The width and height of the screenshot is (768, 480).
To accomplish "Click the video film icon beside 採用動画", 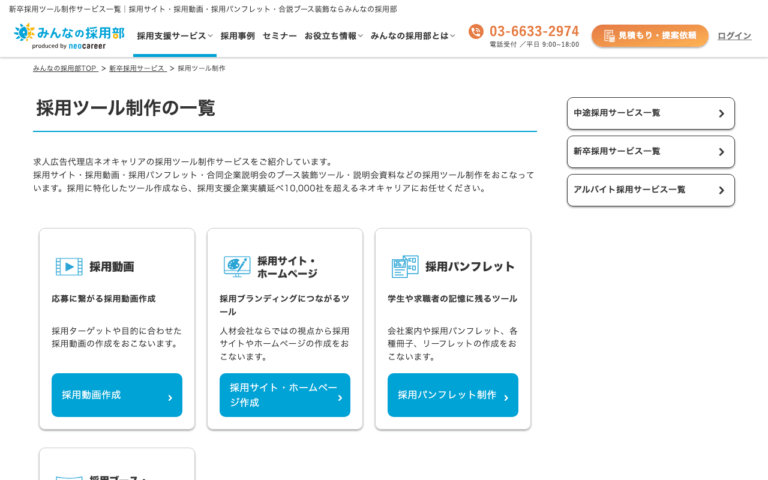I will (69, 267).
